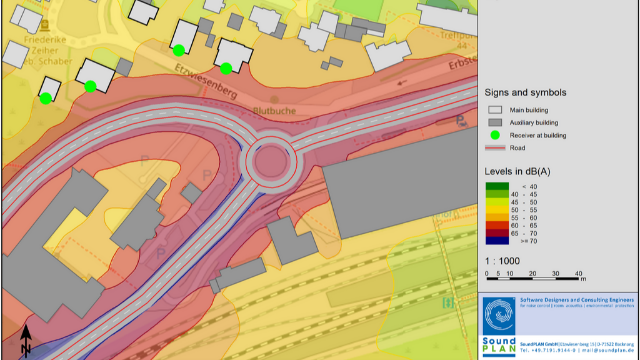
Task: Click the traffic direction arrow near Erbste label
Action: [x=402, y=83]
